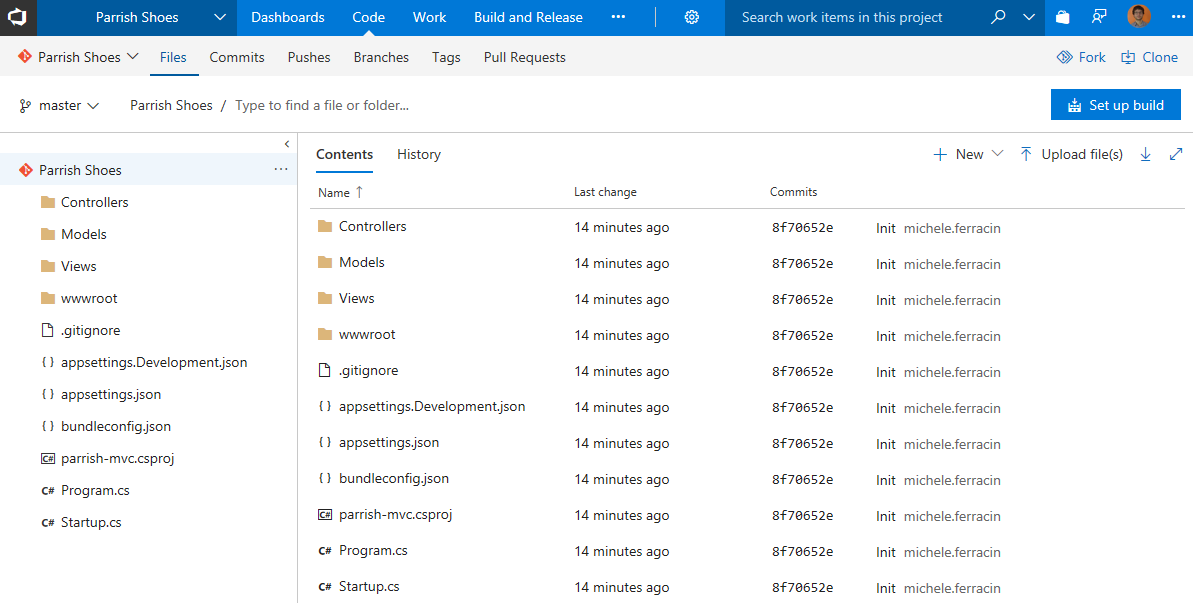Screen dimensions: 1193x603
Task: Open the Pull Requests tab
Action: click(x=524, y=57)
